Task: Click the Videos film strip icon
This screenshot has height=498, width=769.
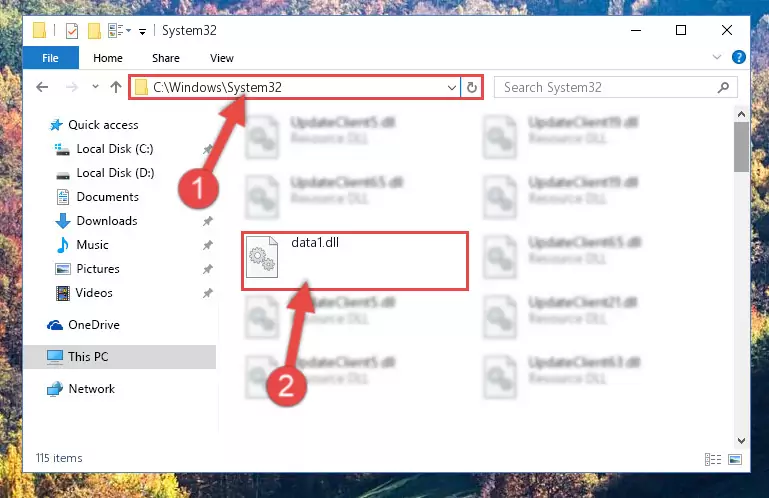Action: pyautogui.click(x=63, y=293)
